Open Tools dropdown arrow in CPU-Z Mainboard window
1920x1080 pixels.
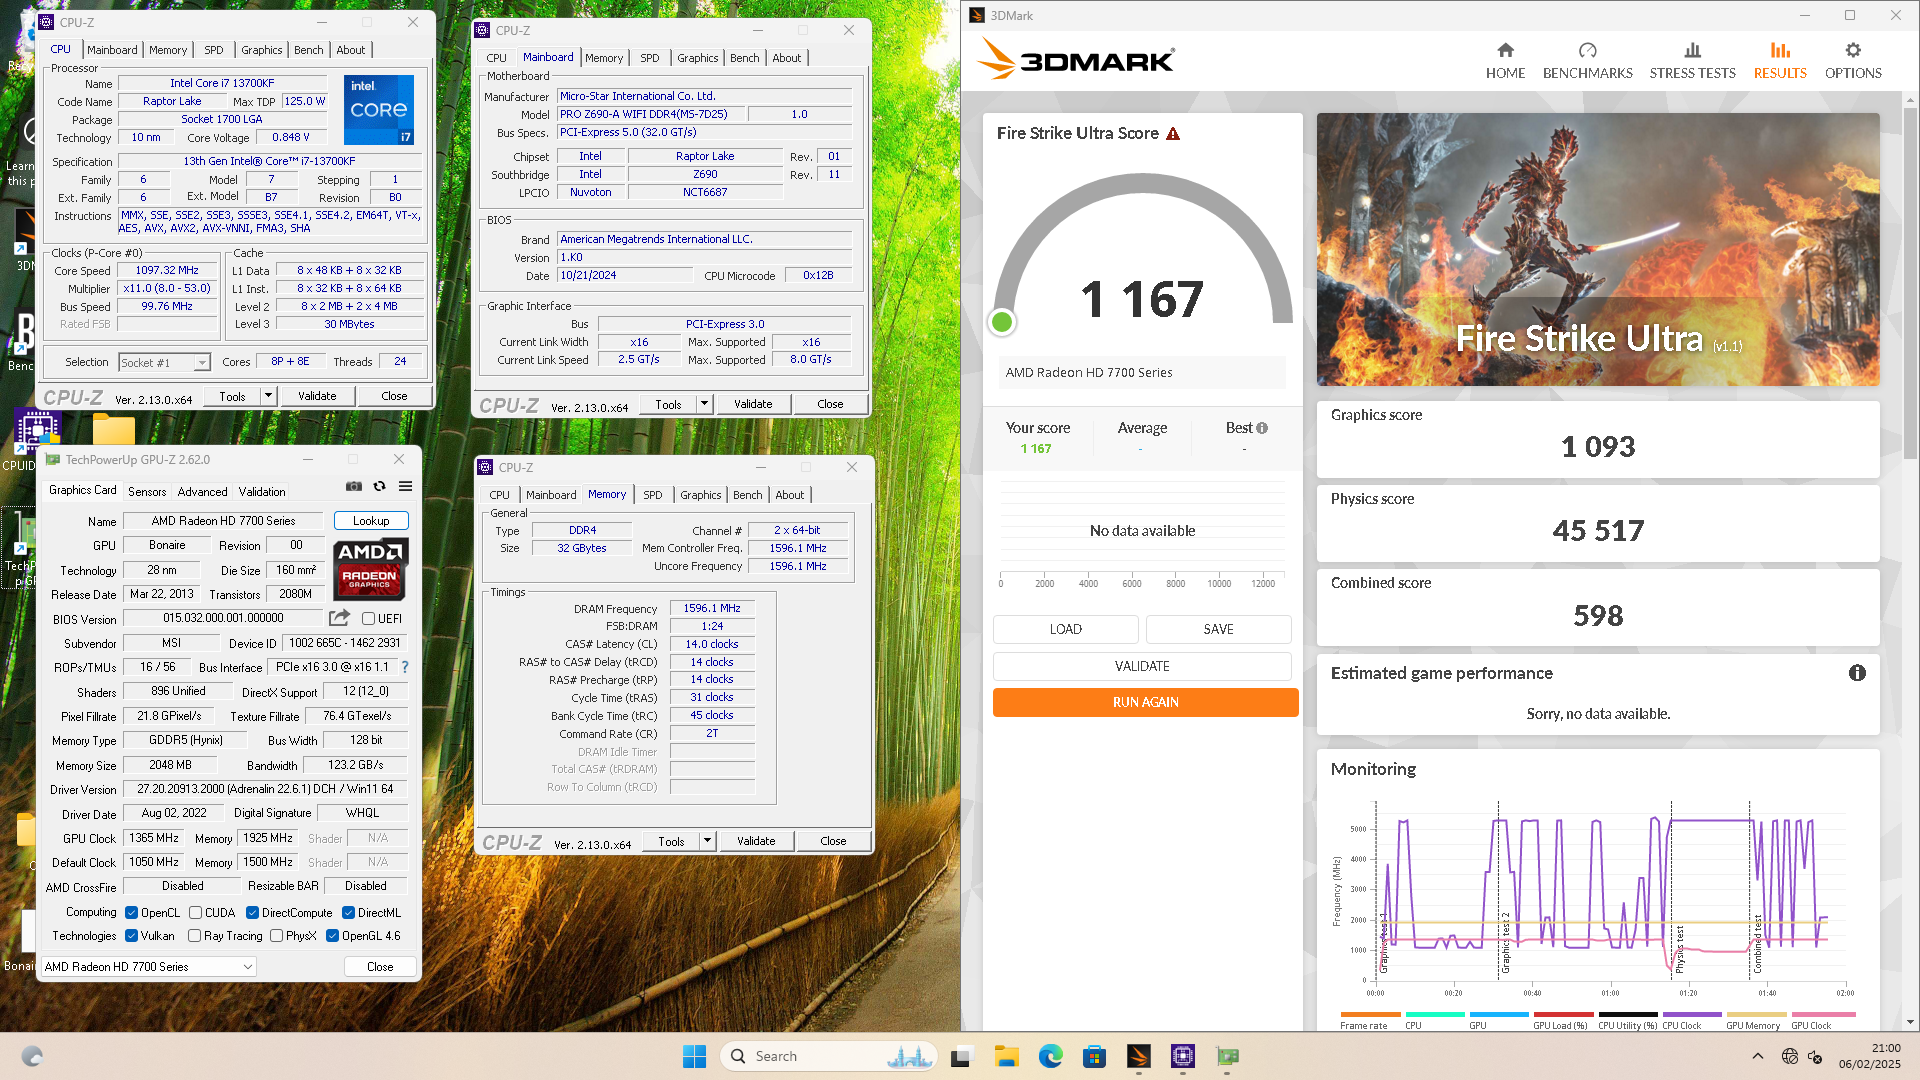[704, 404]
